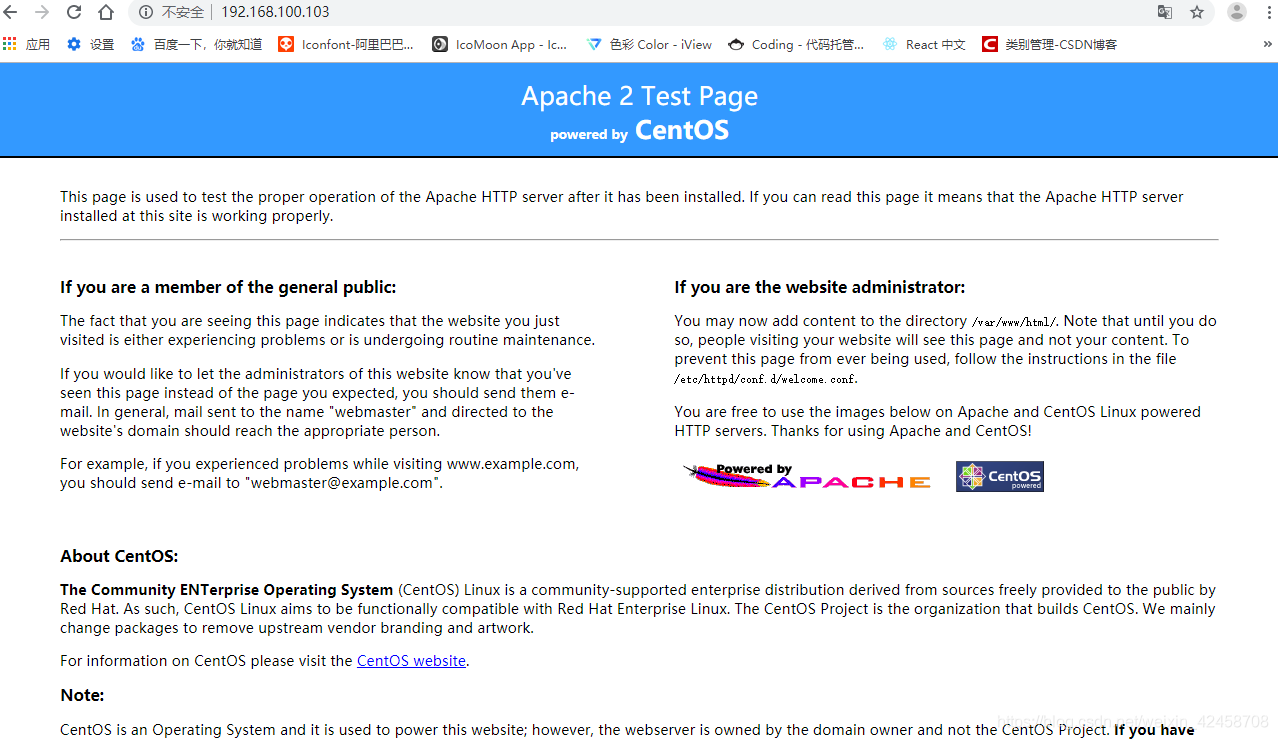Screen dimensions: 1278x740
Task: Open the Apps grid shortcut in bookmarks bar
Action: point(27,44)
